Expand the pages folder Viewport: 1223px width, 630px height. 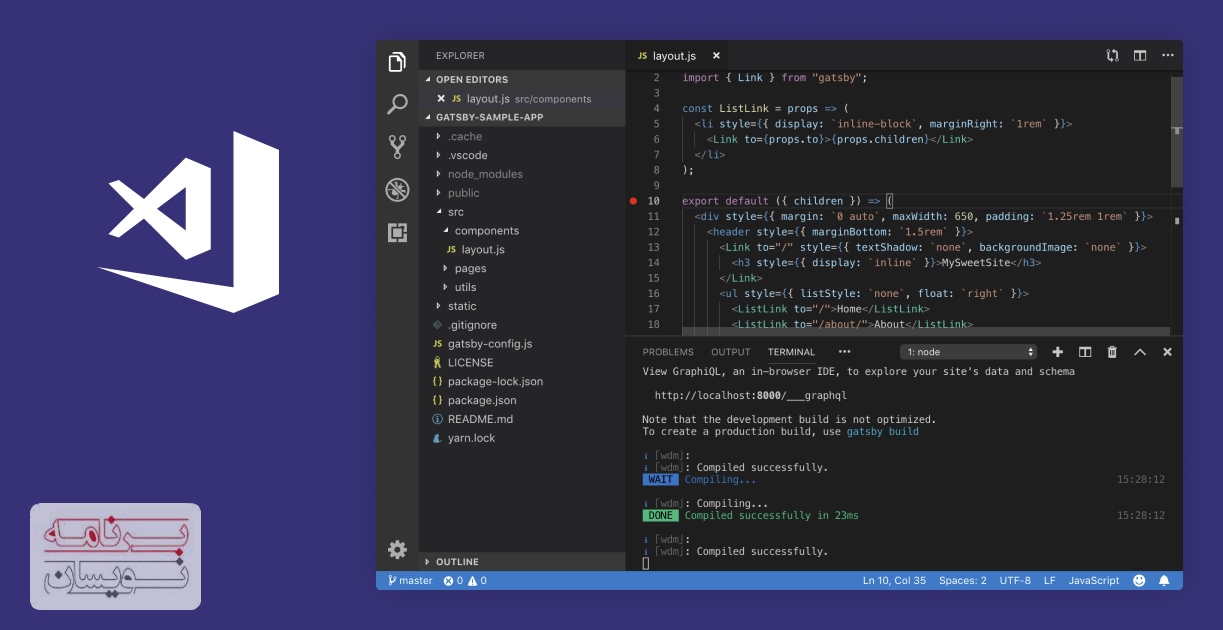click(x=522, y=269)
